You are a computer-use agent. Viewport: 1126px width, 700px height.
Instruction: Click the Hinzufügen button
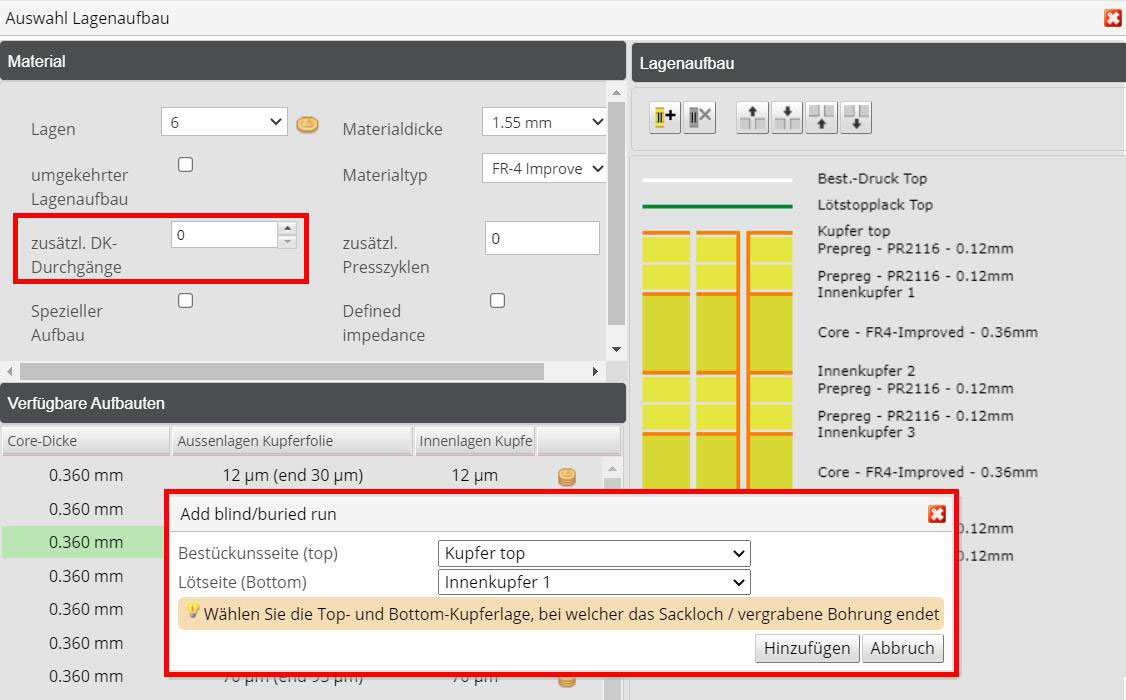[x=806, y=648]
